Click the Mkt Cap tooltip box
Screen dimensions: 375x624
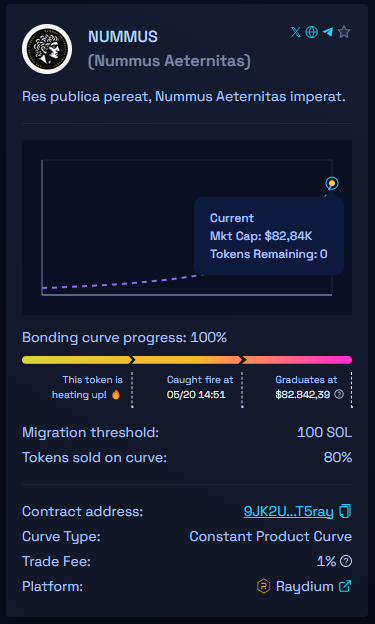pos(269,236)
